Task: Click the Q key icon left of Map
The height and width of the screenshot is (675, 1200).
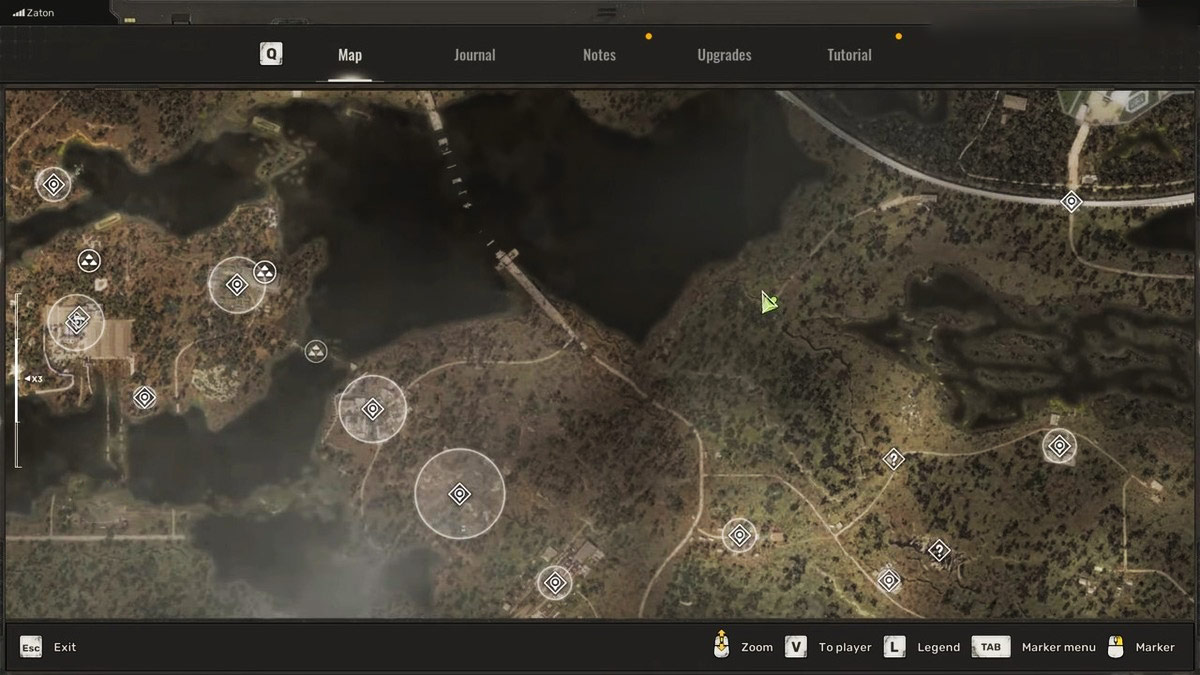Action: coord(271,54)
